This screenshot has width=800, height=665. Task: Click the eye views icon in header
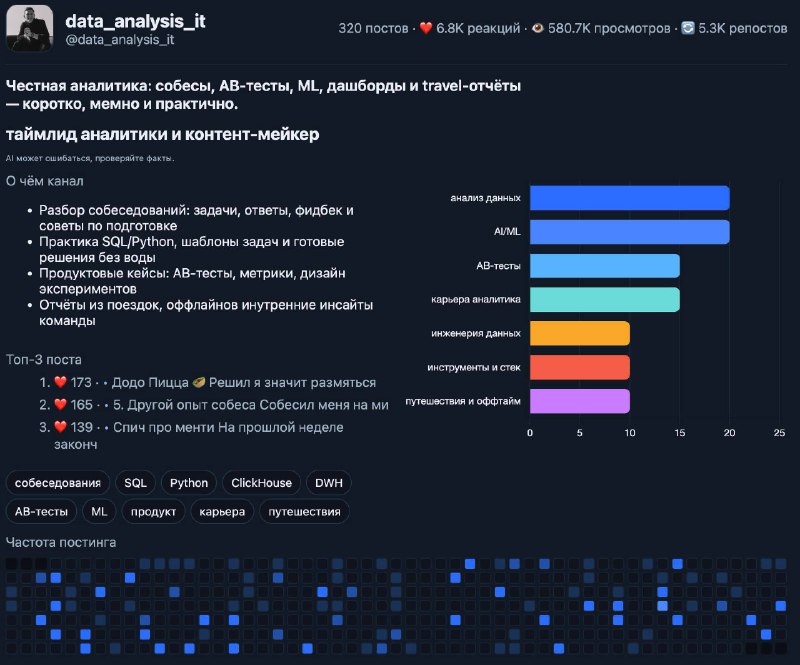pyautogui.click(x=538, y=28)
